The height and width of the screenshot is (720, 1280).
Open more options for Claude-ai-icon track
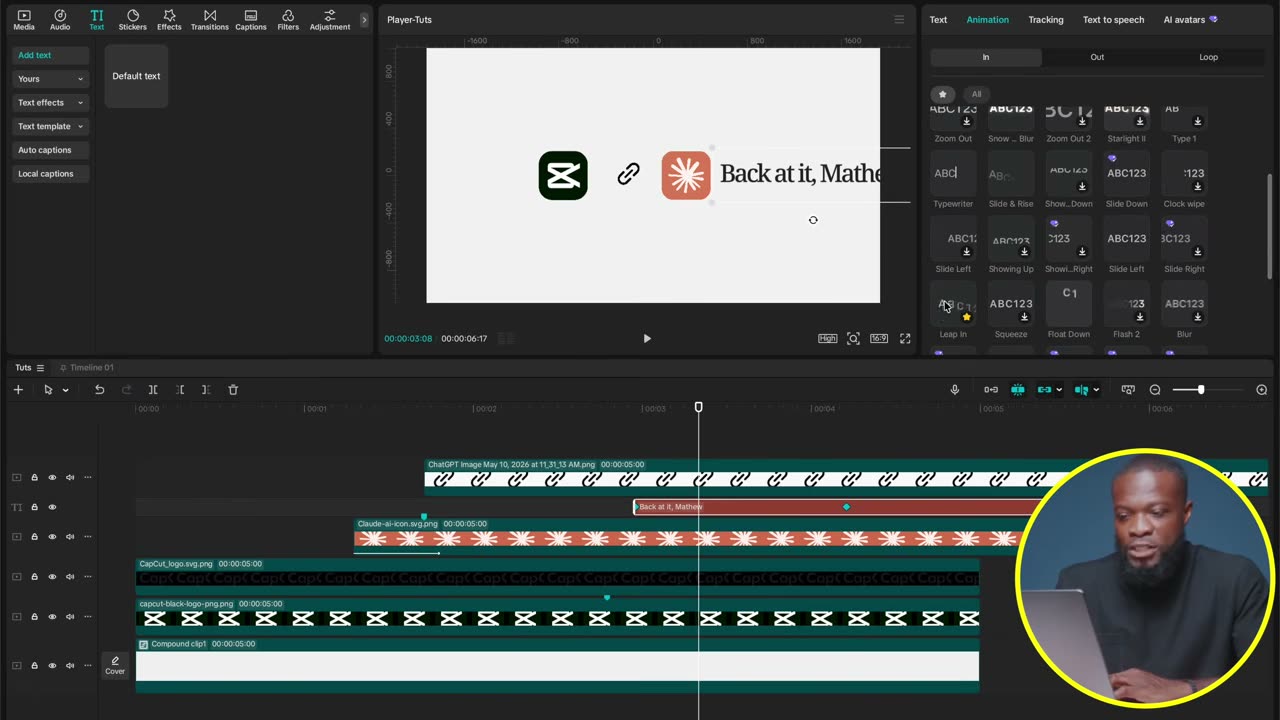pos(87,537)
